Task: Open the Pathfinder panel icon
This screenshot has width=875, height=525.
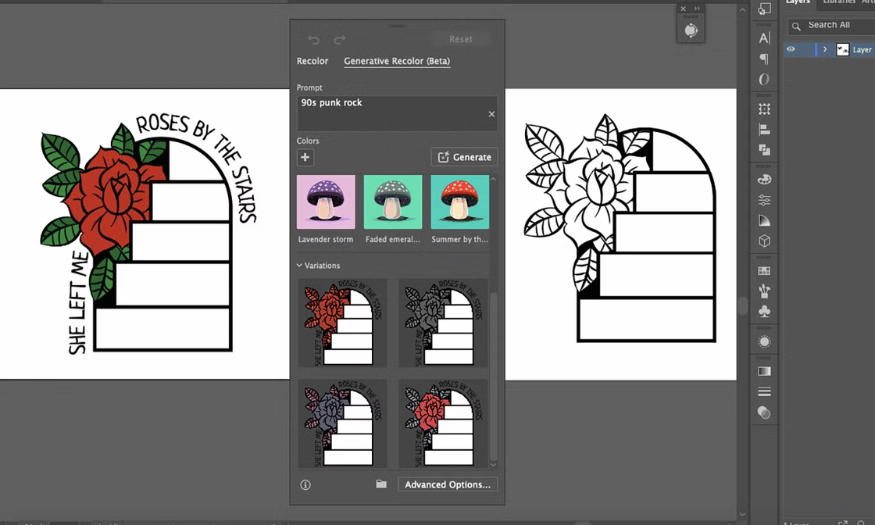Action: 764,150
